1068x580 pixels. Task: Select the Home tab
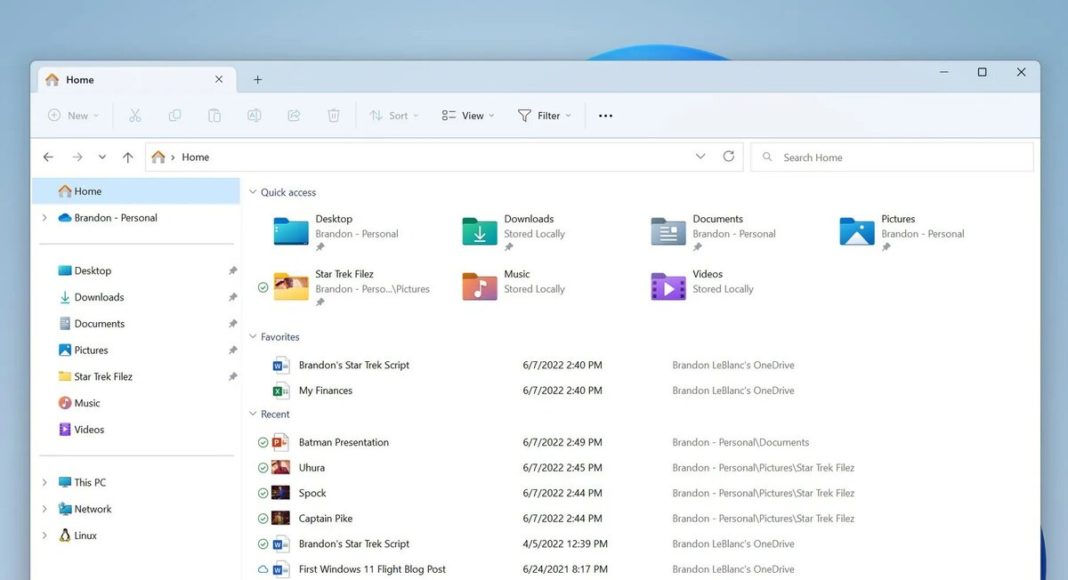[137, 80]
